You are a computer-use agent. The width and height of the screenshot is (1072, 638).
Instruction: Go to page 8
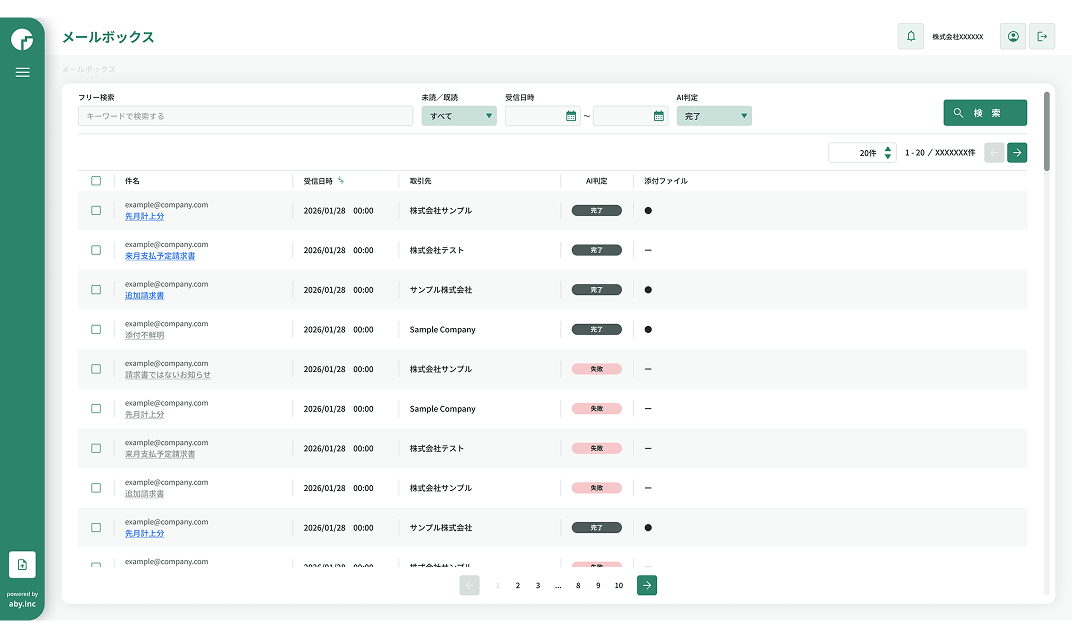click(x=578, y=585)
